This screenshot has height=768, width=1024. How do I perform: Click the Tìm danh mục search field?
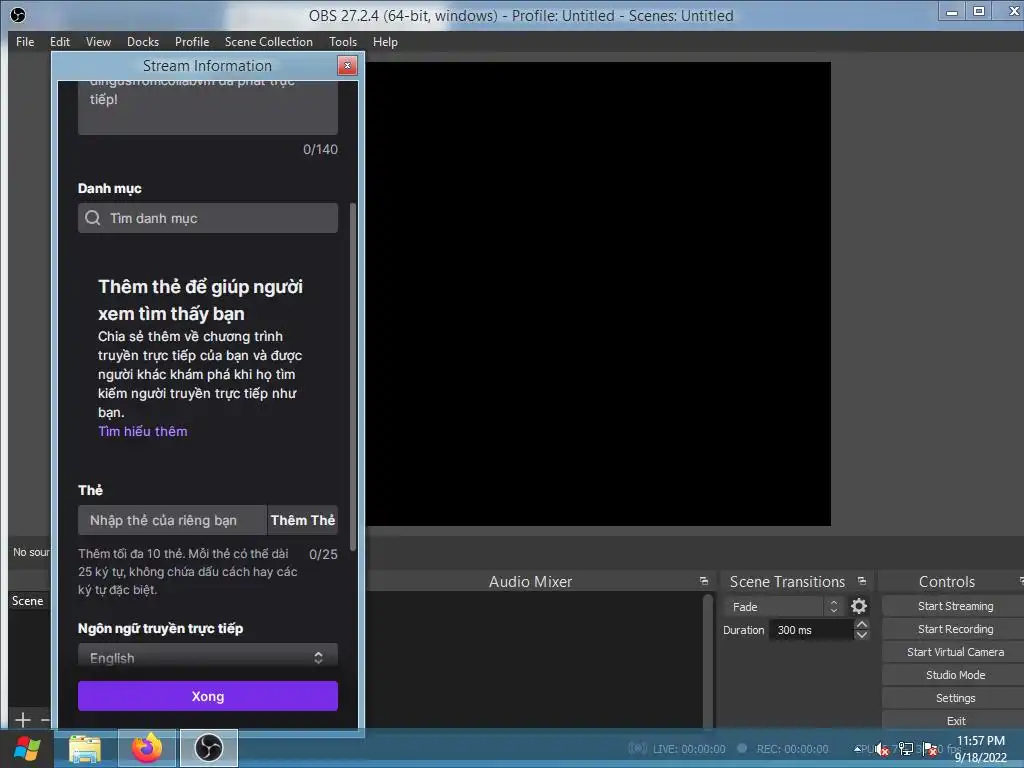[208, 218]
